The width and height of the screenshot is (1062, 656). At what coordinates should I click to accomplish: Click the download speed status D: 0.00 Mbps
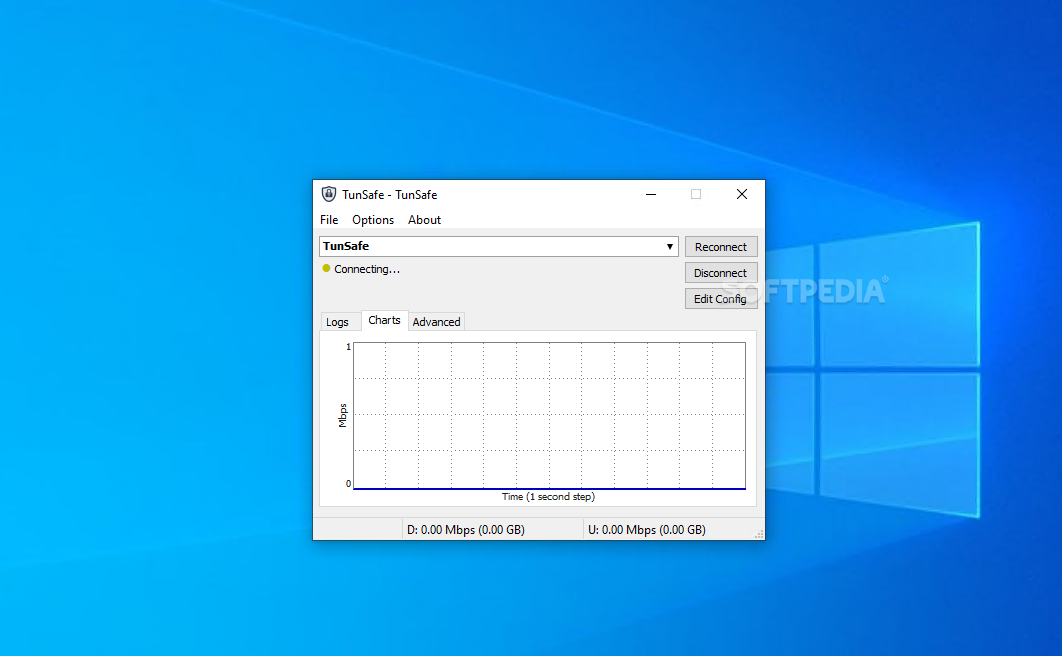pyautogui.click(x=466, y=529)
